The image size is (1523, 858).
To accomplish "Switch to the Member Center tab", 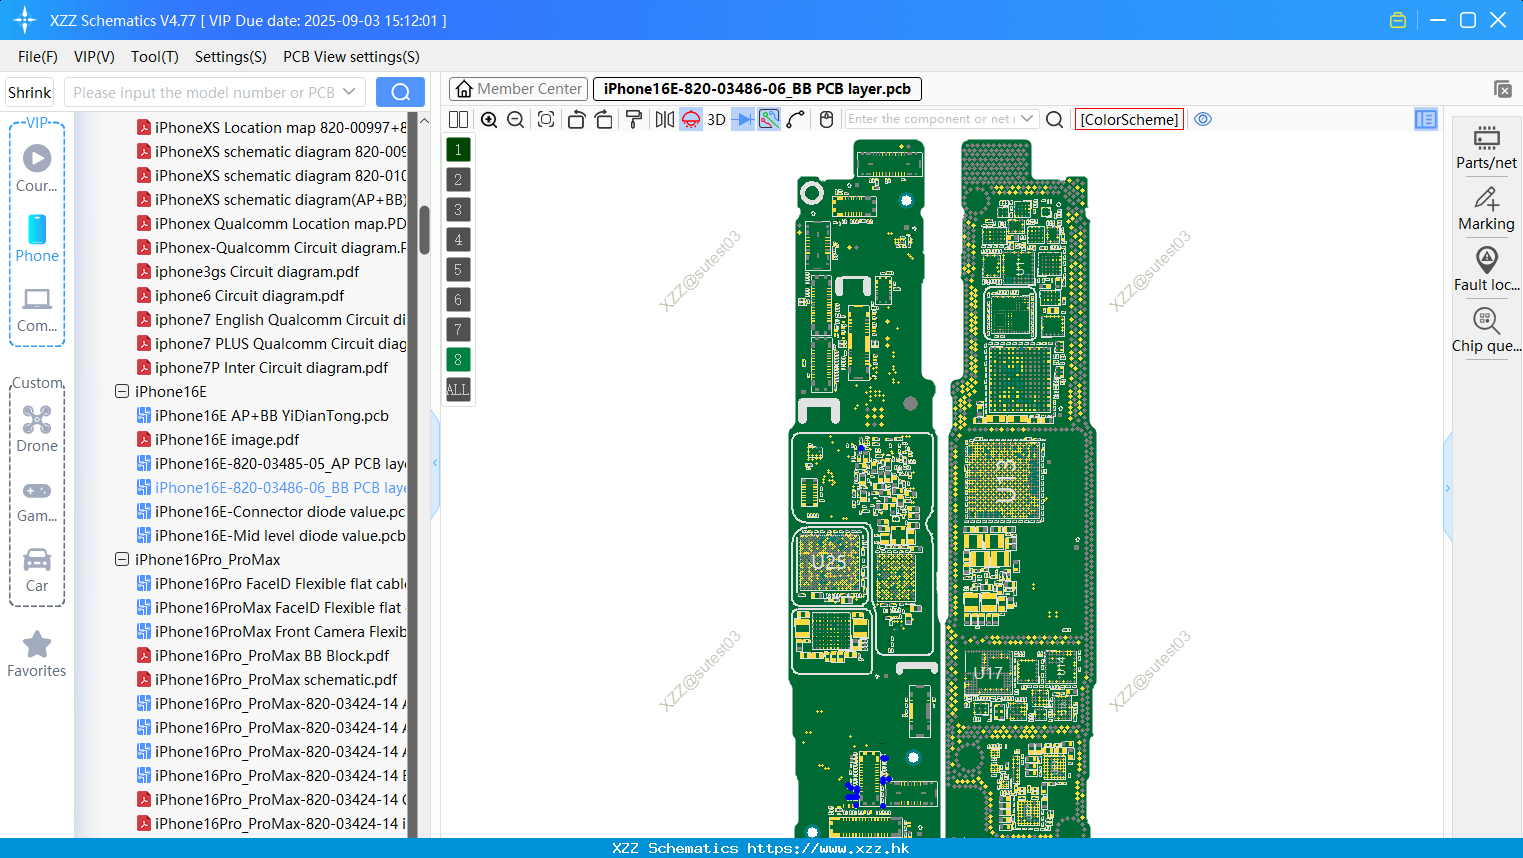I will click(518, 89).
